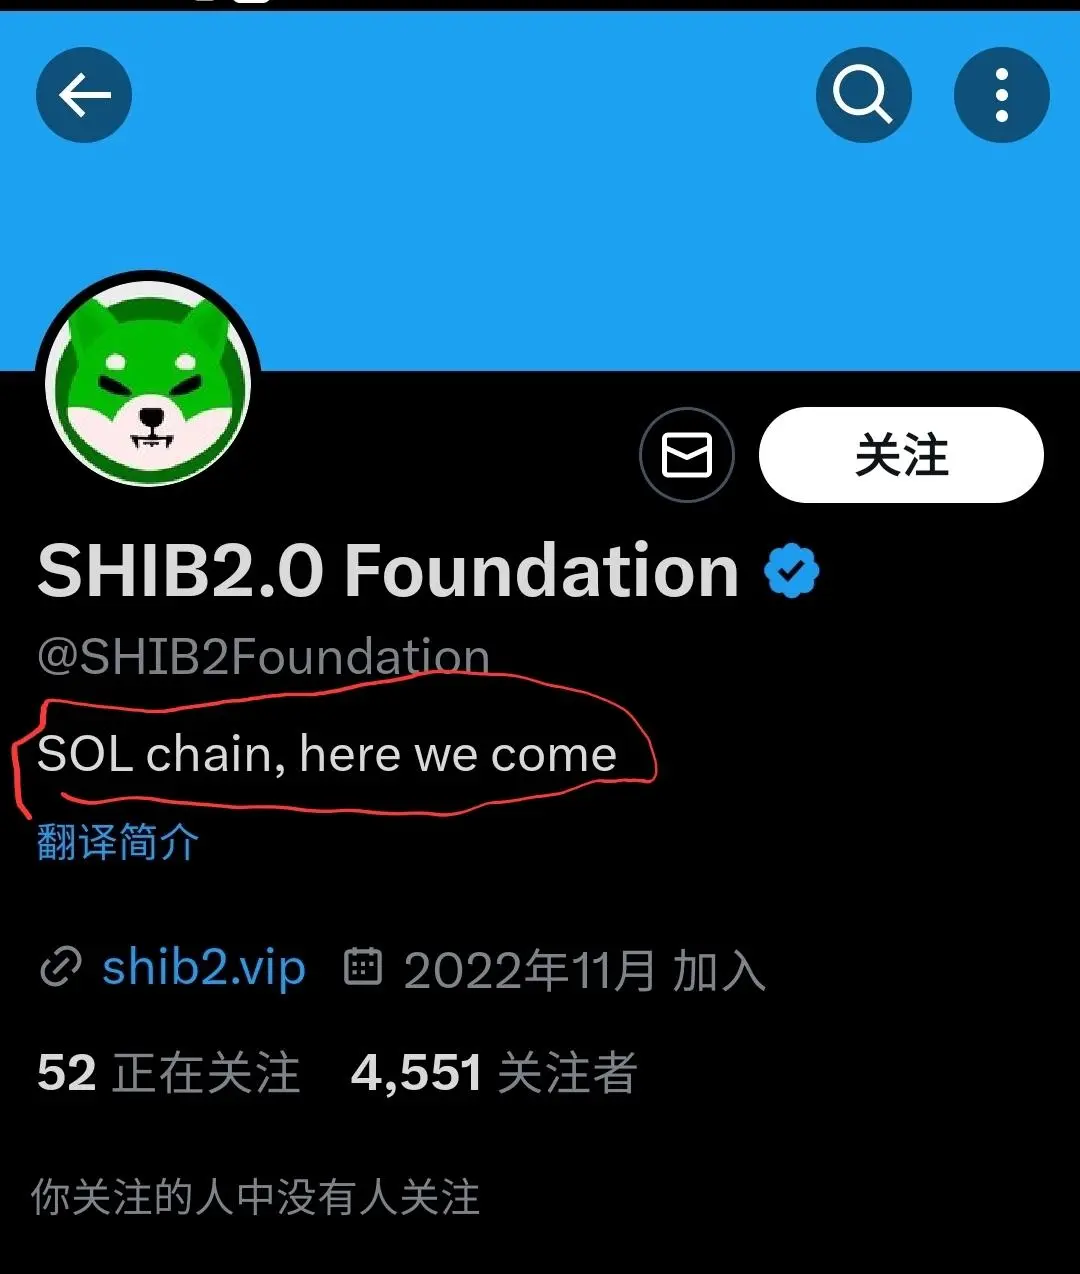
Task: Click the blue header banner image
Action: click(540, 190)
